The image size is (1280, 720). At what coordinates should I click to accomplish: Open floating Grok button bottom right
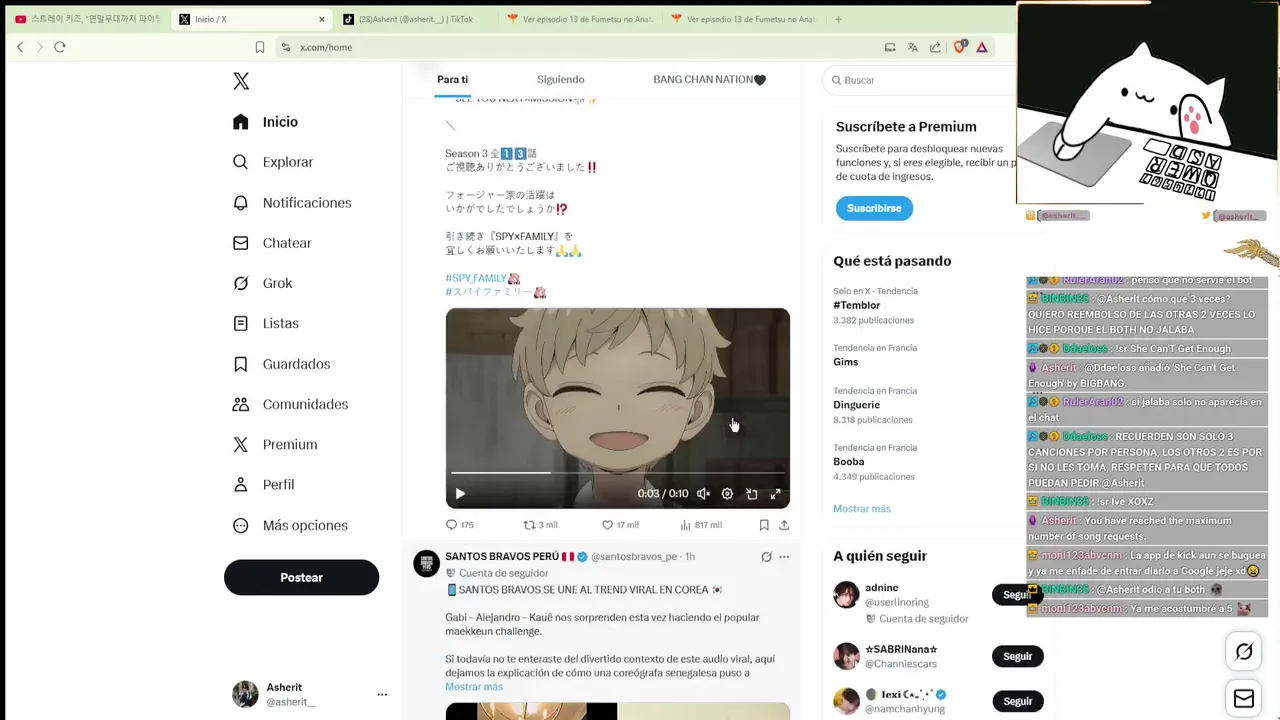click(x=1244, y=652)
